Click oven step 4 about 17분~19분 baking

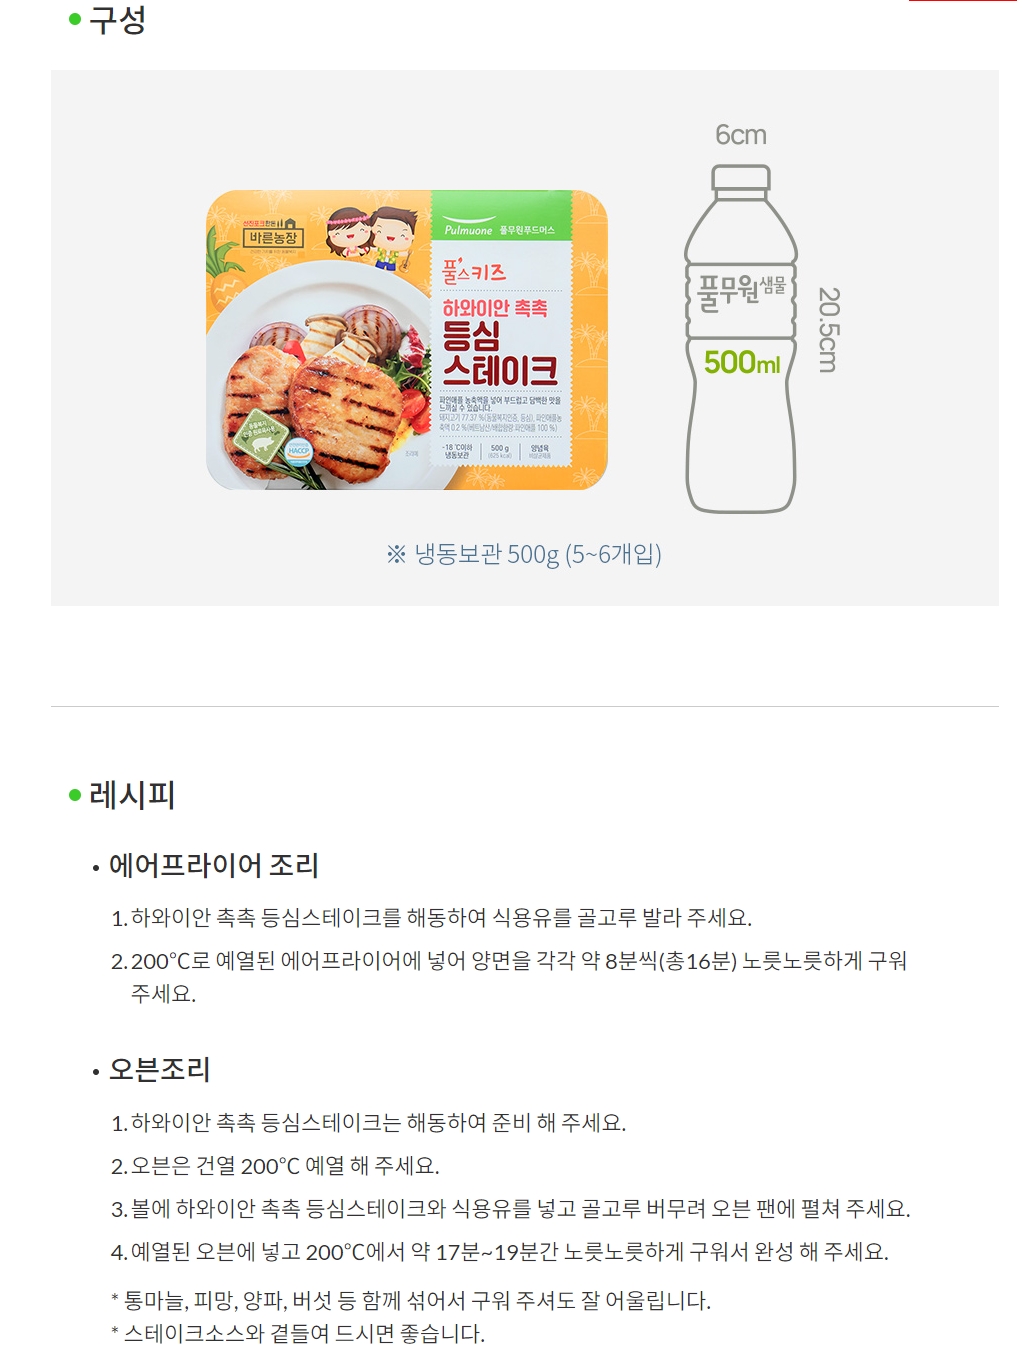click(500, 1252)
